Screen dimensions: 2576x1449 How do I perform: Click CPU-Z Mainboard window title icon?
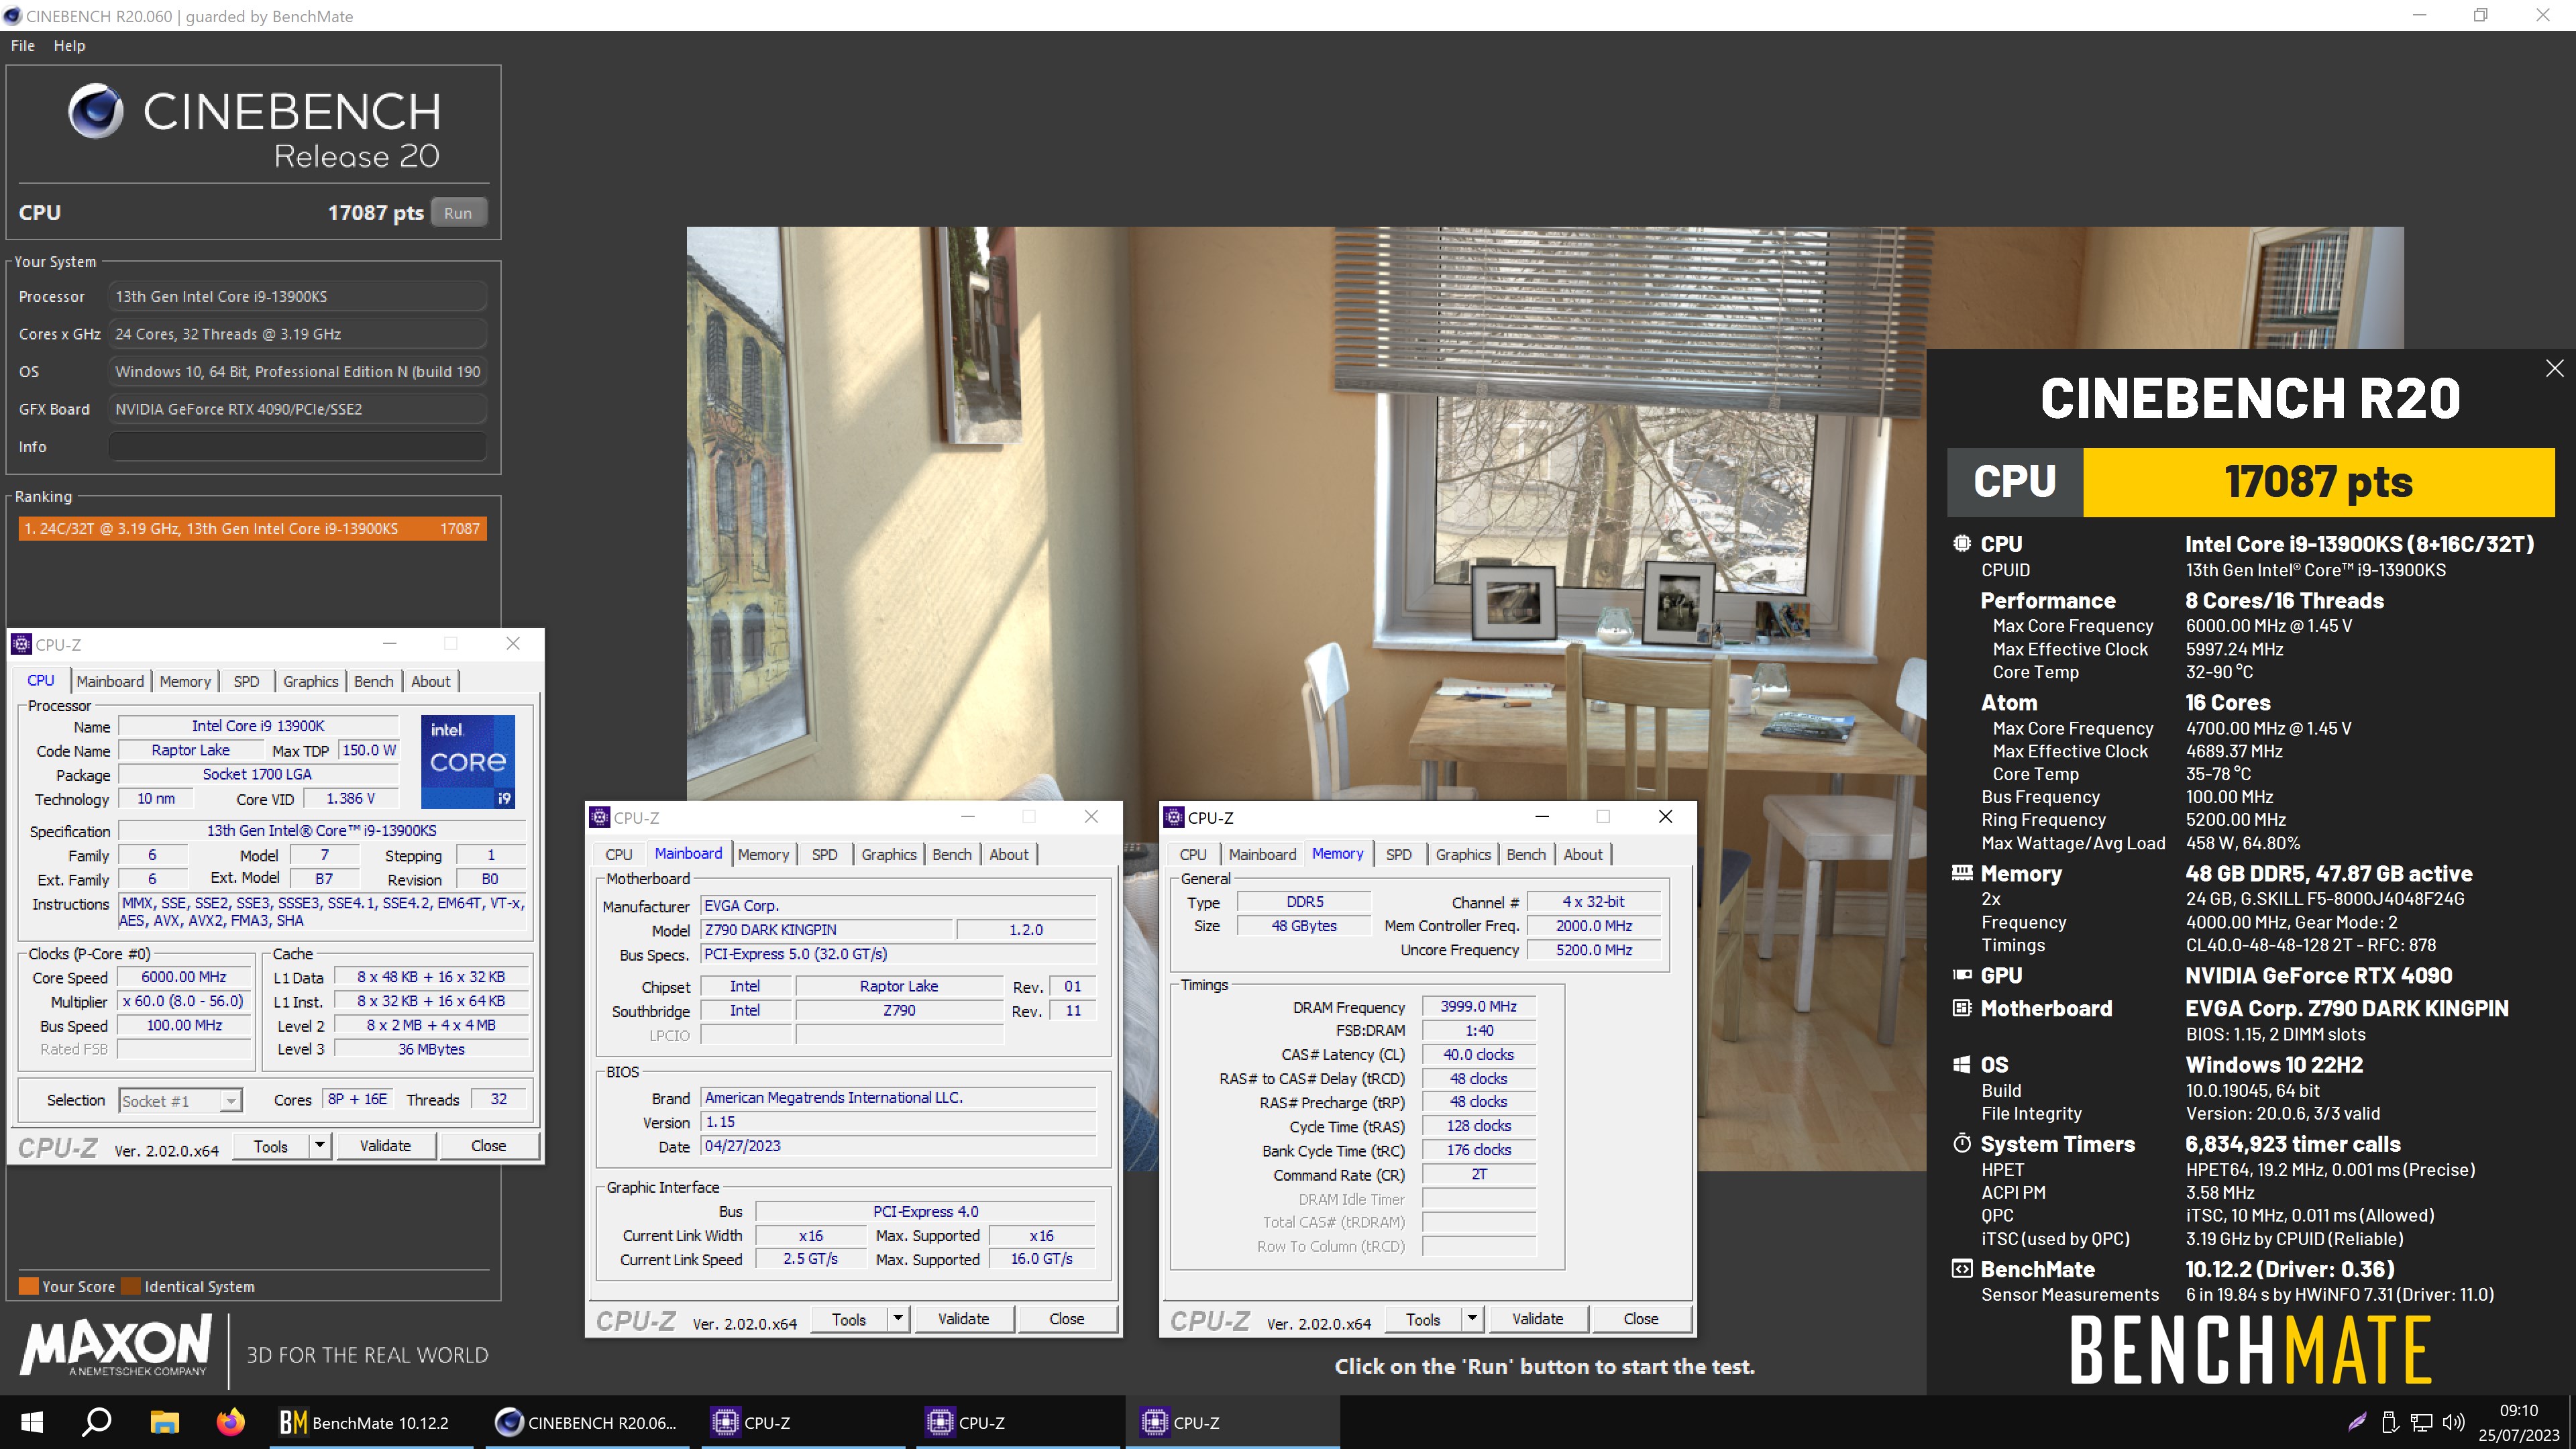(x=600, y=817)
